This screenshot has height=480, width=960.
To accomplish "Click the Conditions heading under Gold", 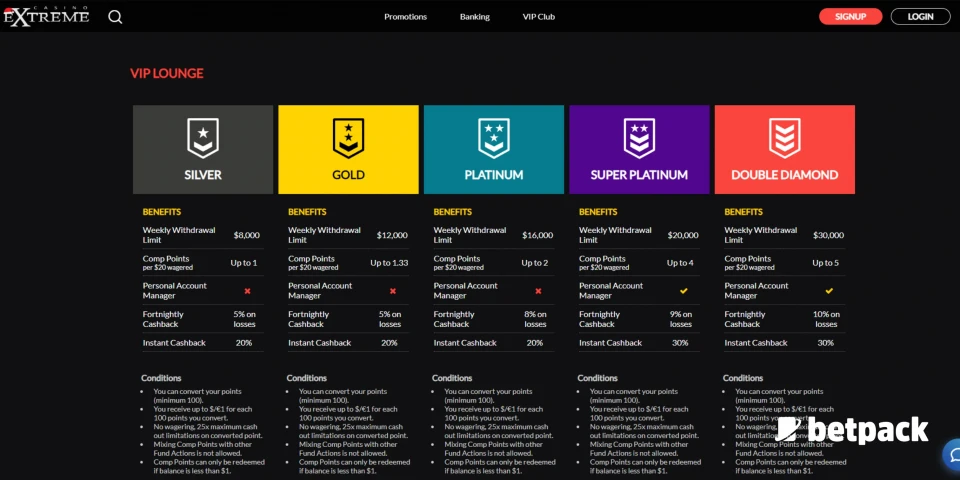I will [307, 378].
